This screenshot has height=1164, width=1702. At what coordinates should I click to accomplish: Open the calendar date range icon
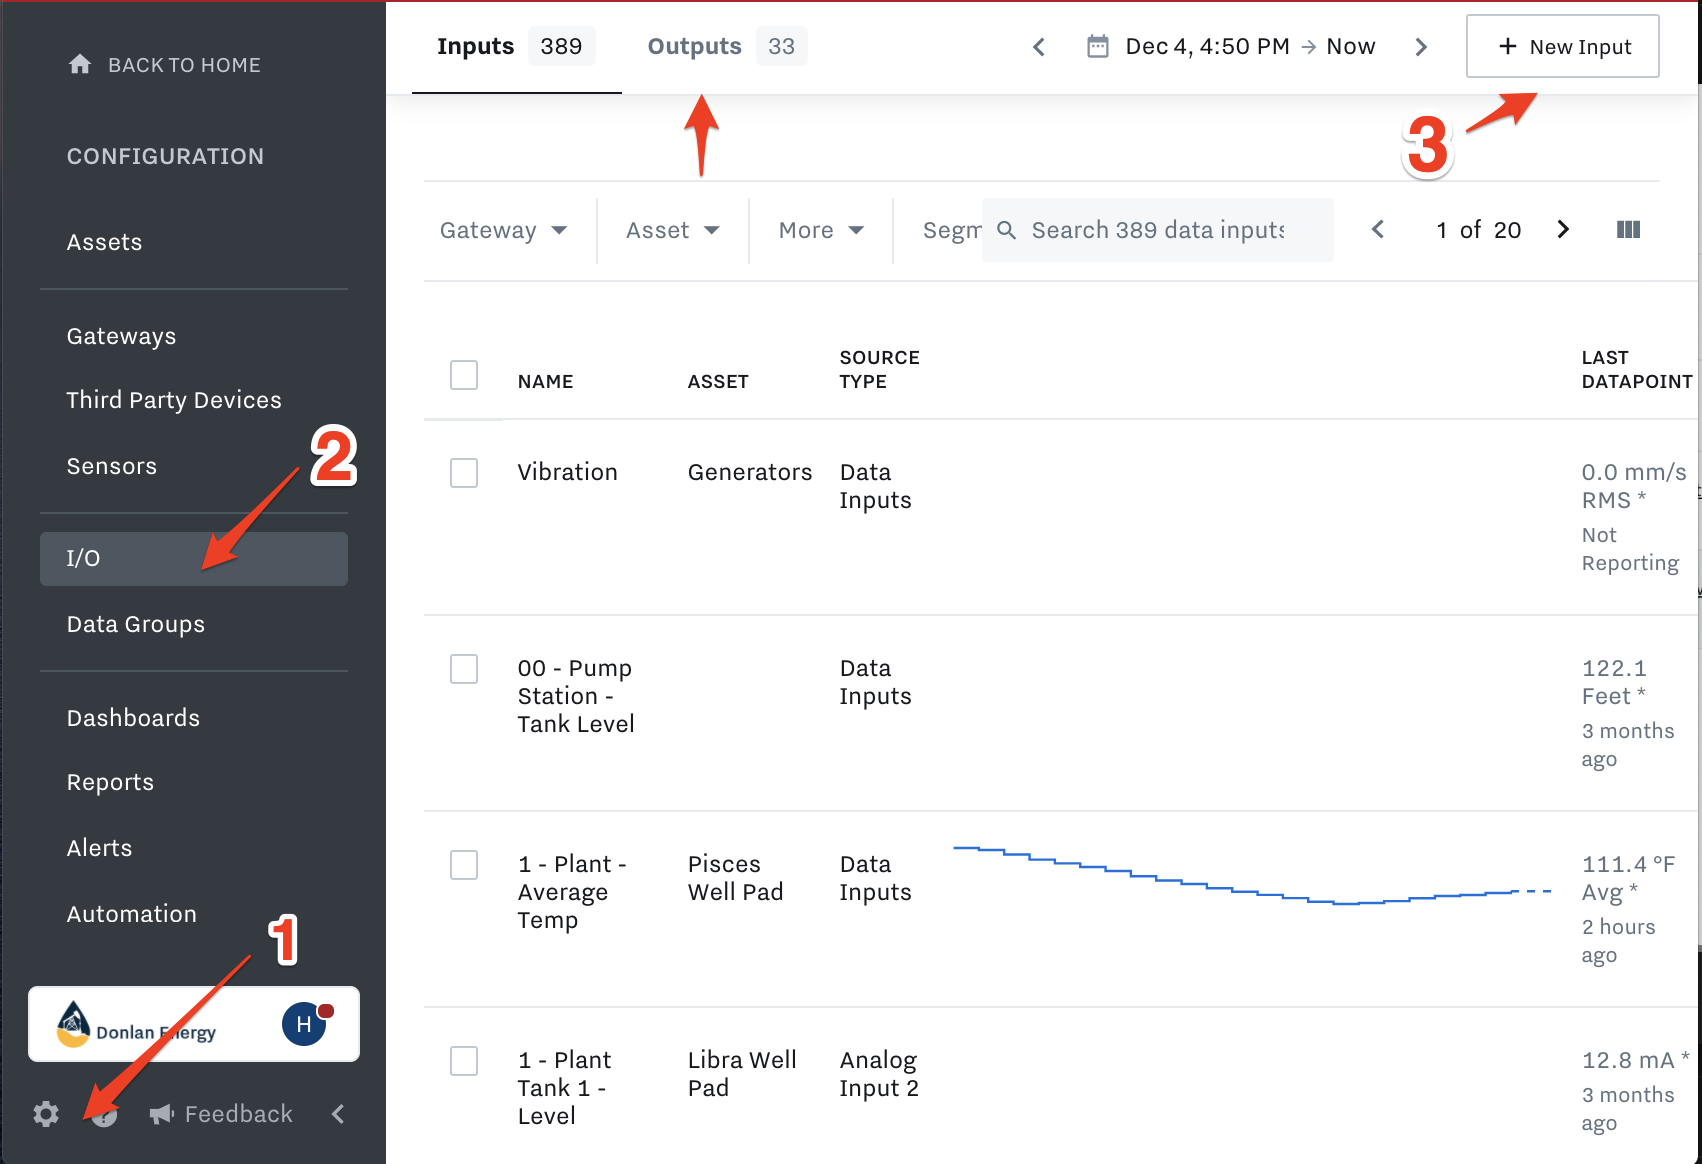tap(1098, 46)
